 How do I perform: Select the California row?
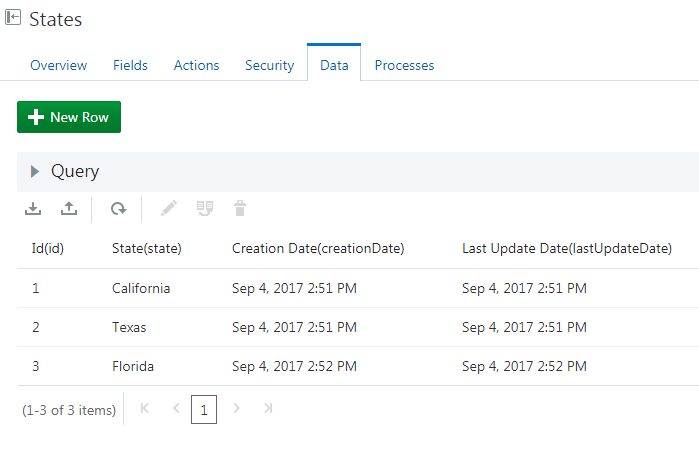click(358, 288)
